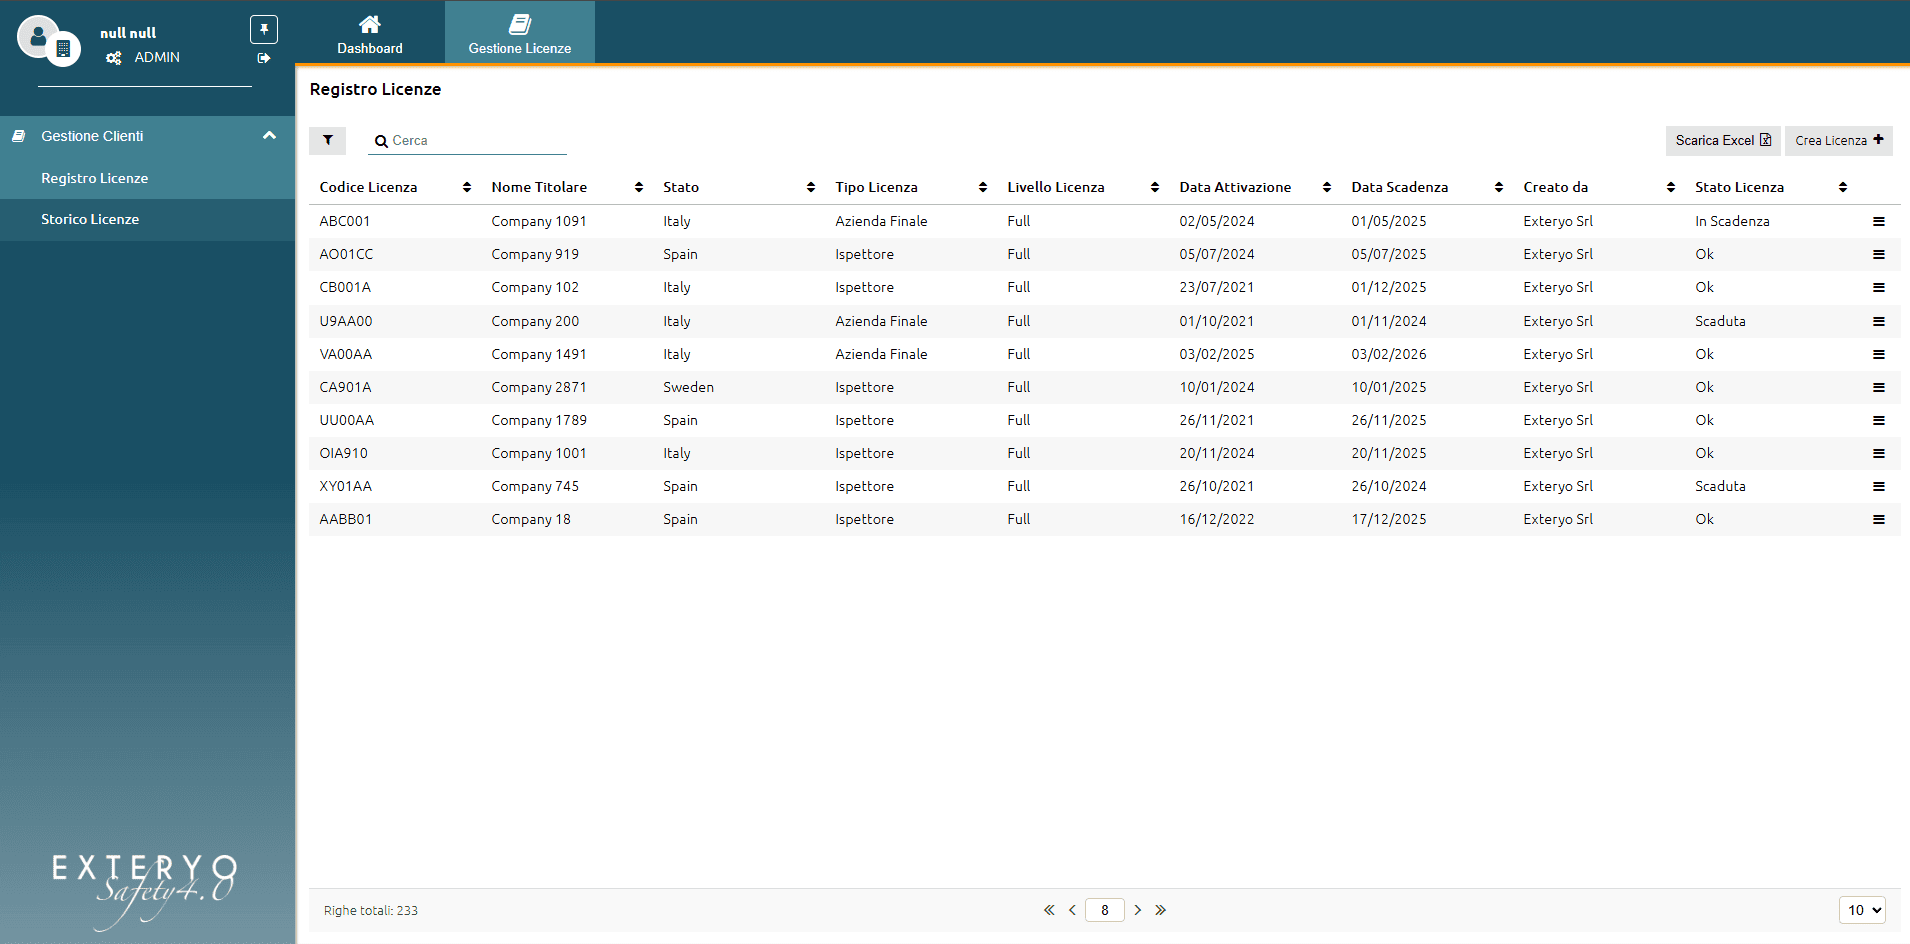Screen dimensions: 1910x944
Task: Sort by Data Attivazione column arrows
Action: 1327,187
